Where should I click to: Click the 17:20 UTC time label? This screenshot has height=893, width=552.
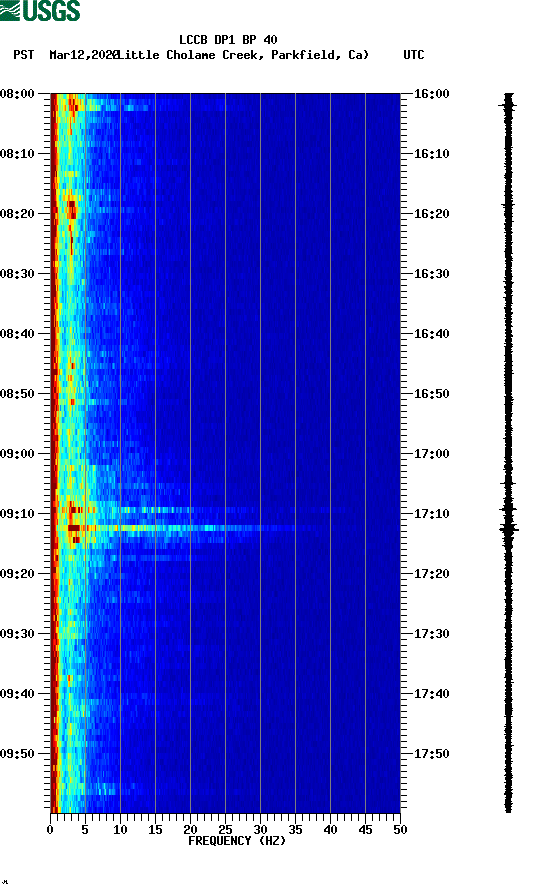click(x=431, y=574)
